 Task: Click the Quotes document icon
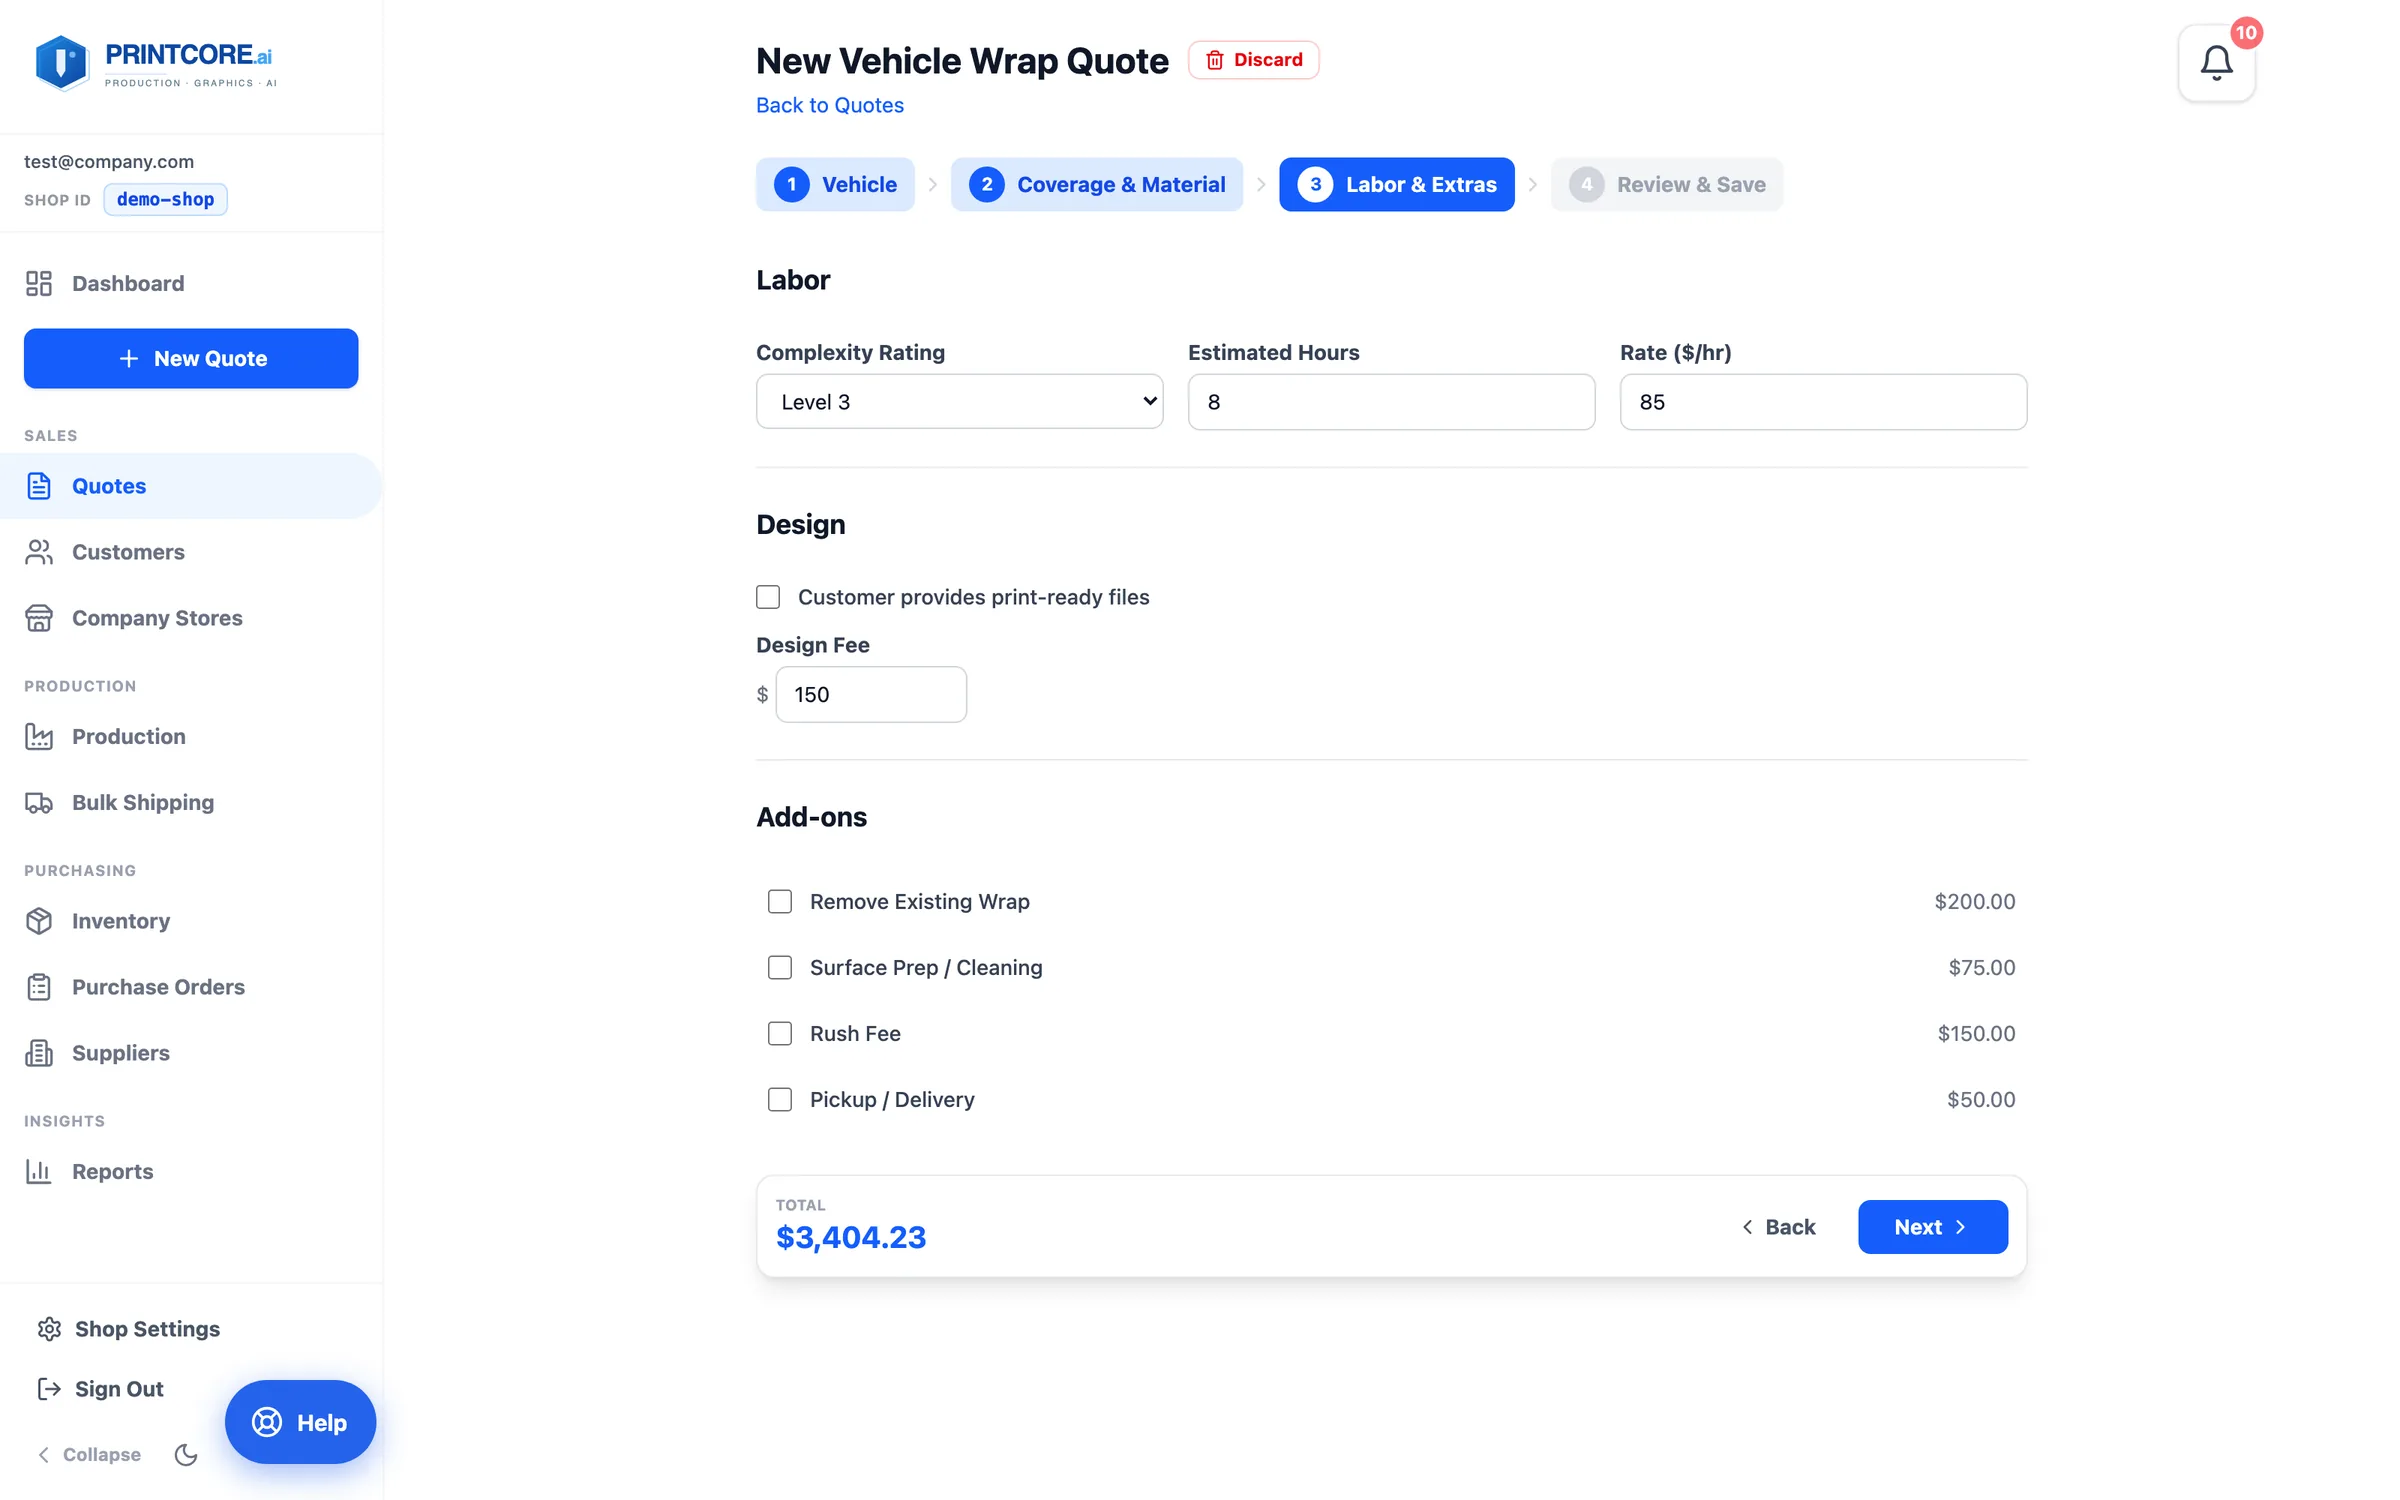tap(39, 486)
